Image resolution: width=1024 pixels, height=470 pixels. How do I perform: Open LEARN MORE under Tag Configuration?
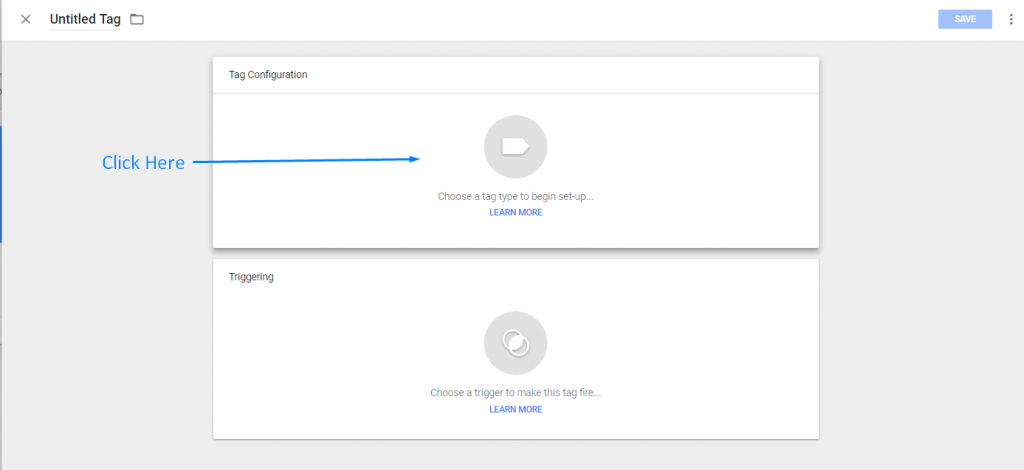pyautogui.click(x=515, y=213)
